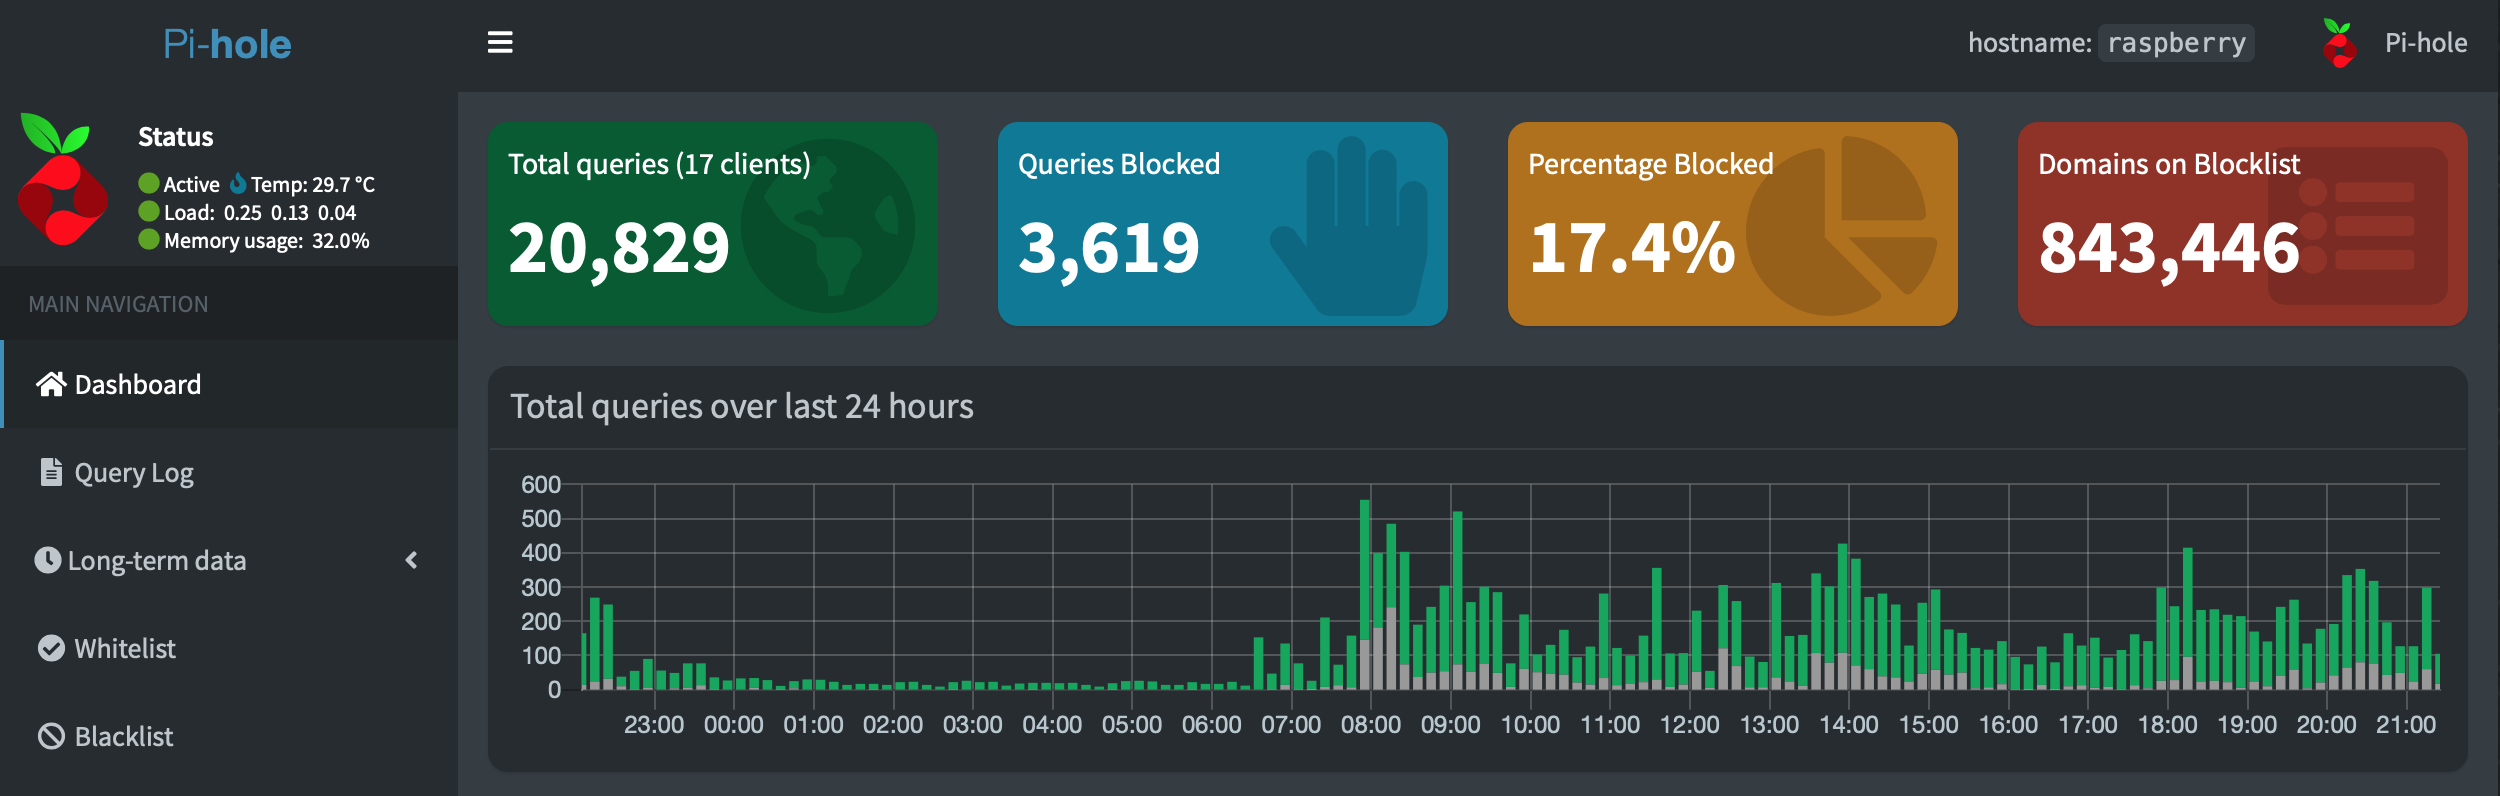The width and height of the screenshot is (2500, 796).
Task: Open the Query Log page
Action: (229, 472)
